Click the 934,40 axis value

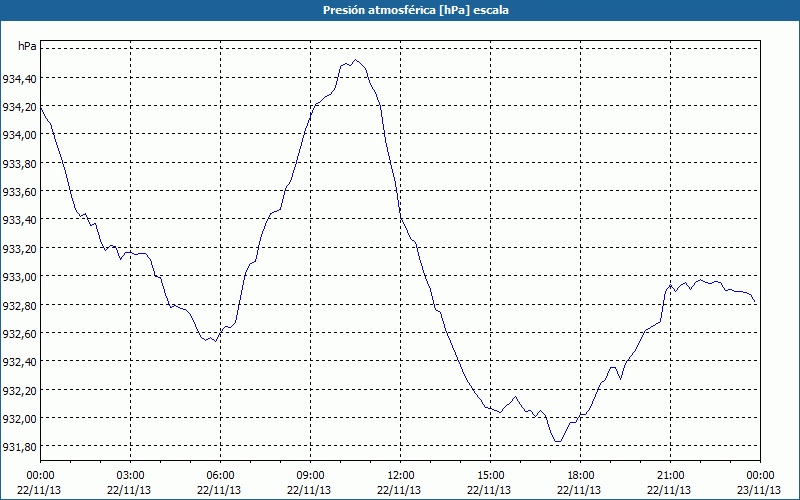tap(19, 79)
